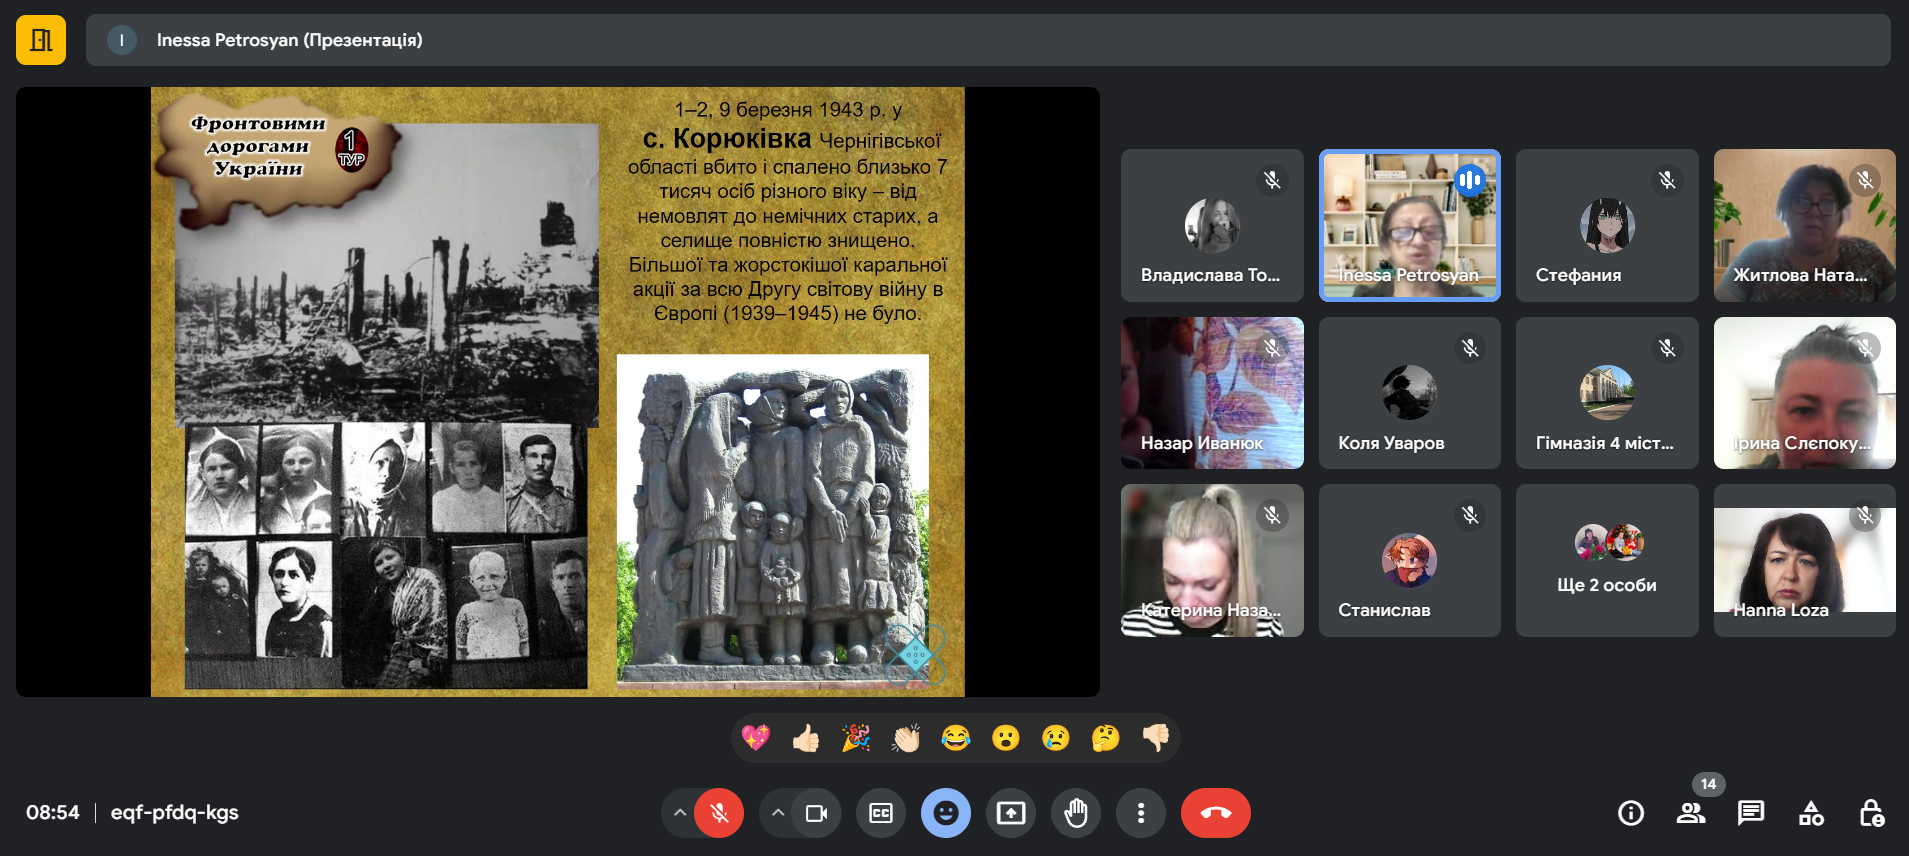
Task: Open the 'Ще 2 особи' tile
Action: click(1606, 560)
